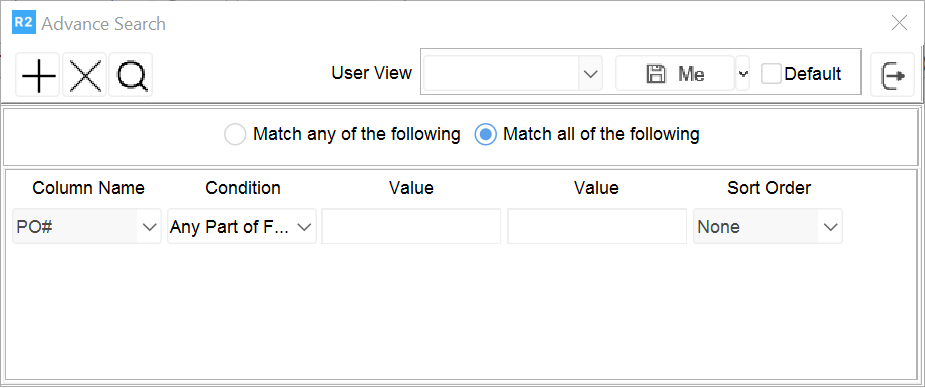The width and height of the screenshot is (925, 388).
Task: Select the Match any of the following radio
Action: coord(235,135)
